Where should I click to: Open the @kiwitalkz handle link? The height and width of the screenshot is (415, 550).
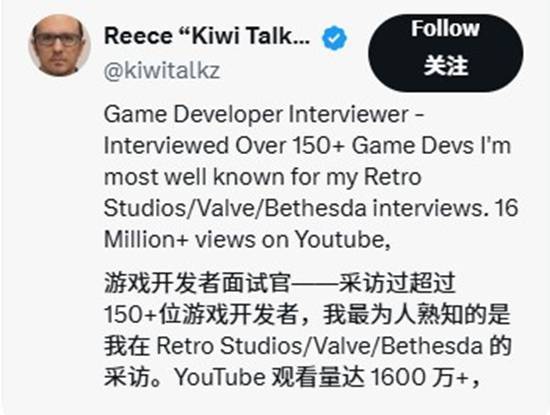tap(162, 70)
